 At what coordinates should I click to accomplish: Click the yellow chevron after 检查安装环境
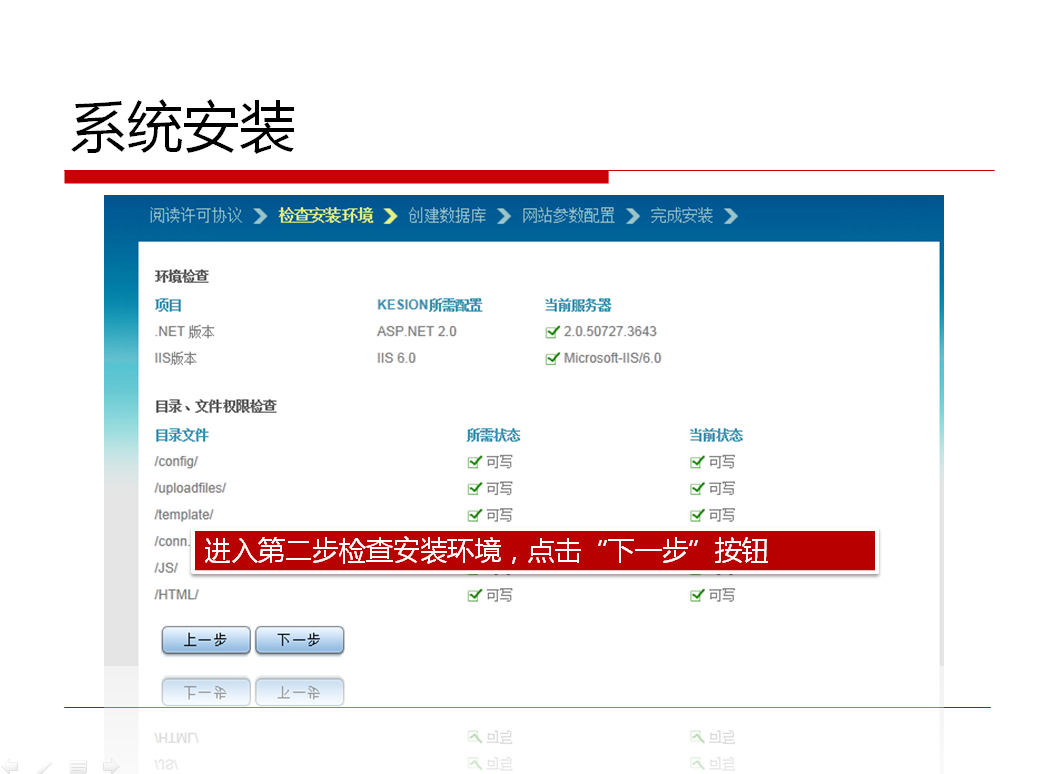coord(391,216)
